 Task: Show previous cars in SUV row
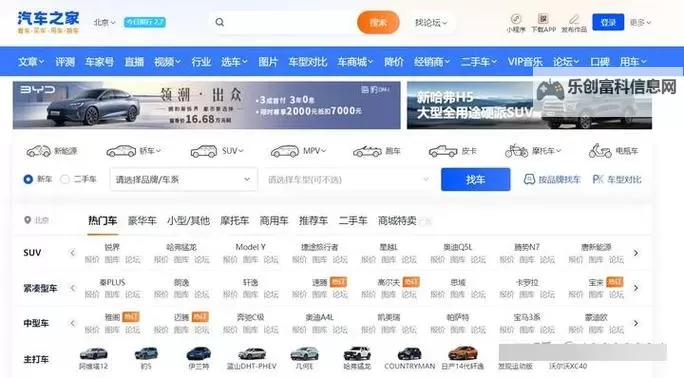tap(72, 253)
